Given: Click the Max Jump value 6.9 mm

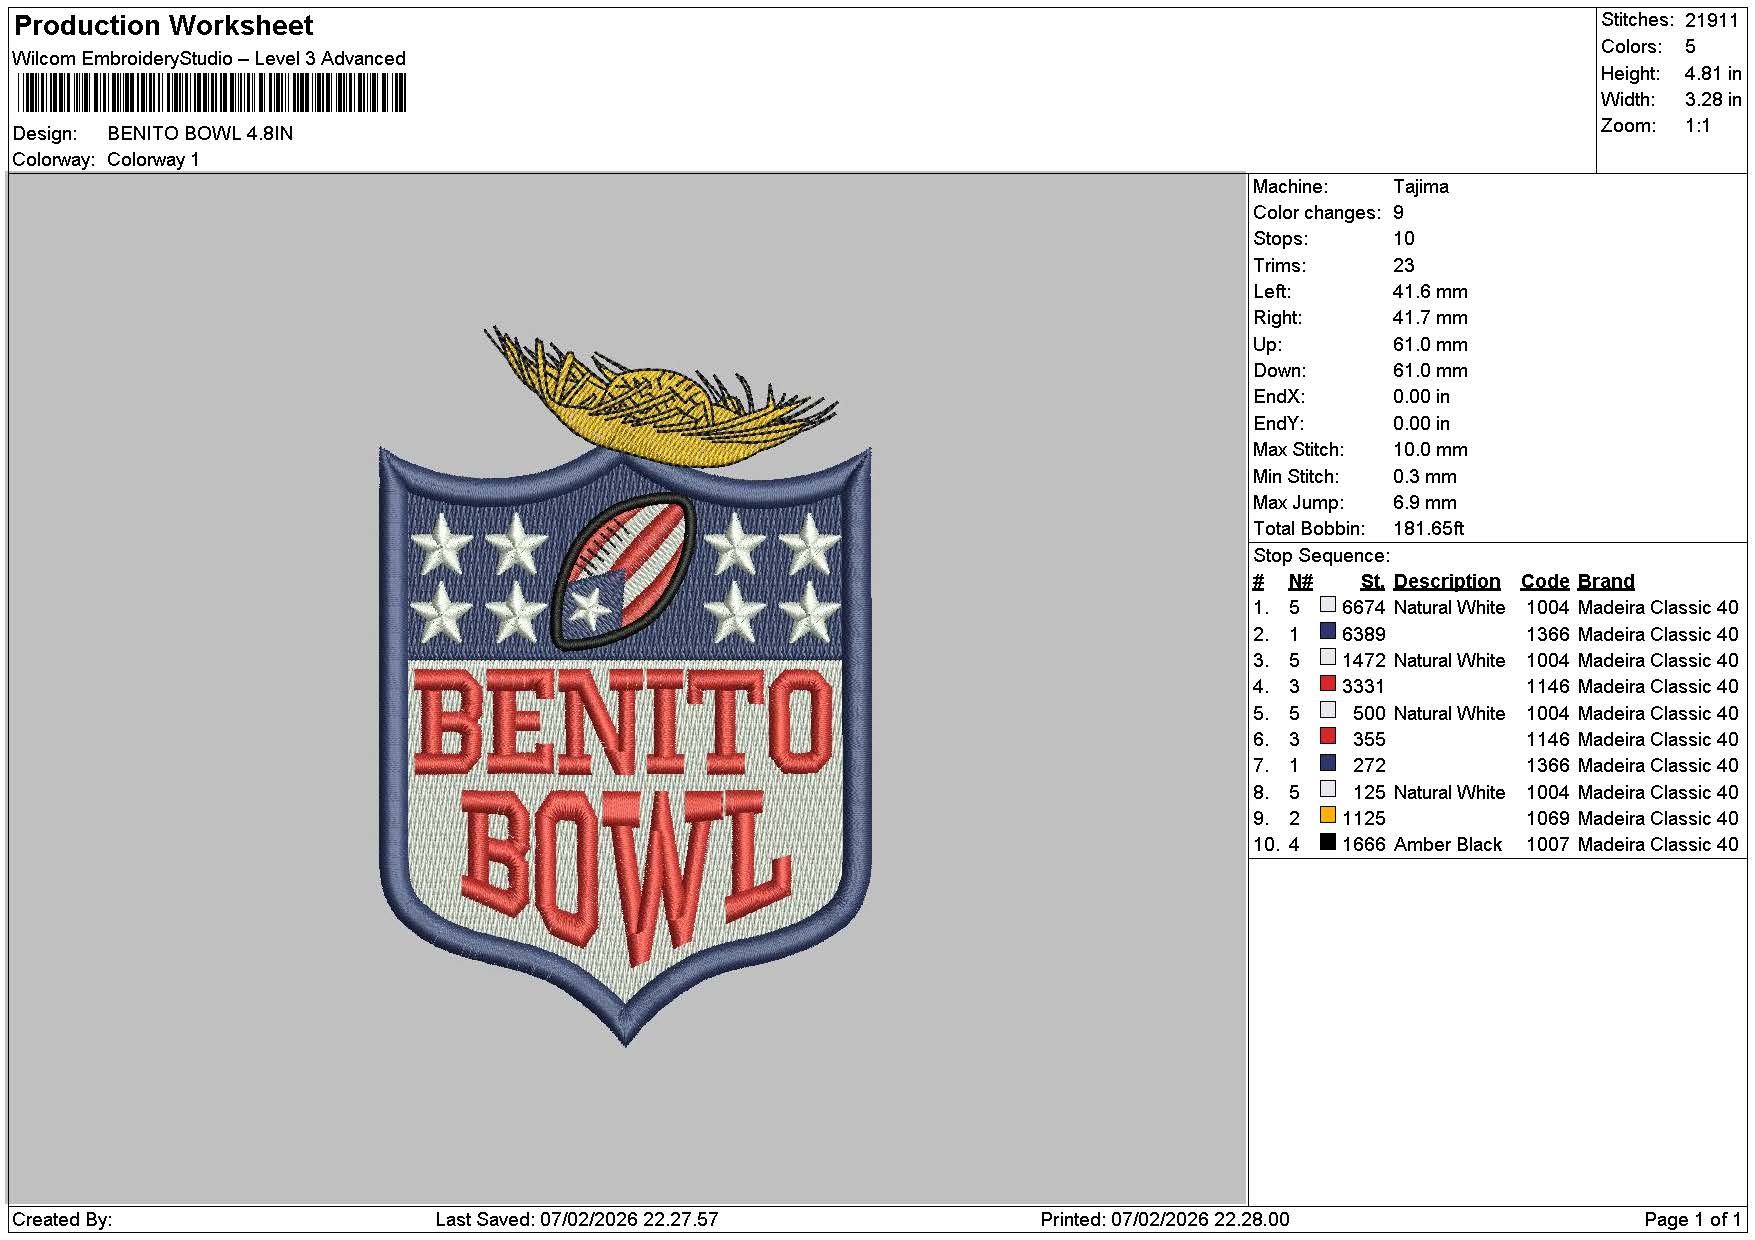Looking at the screenshot, I should (1424, 502).
